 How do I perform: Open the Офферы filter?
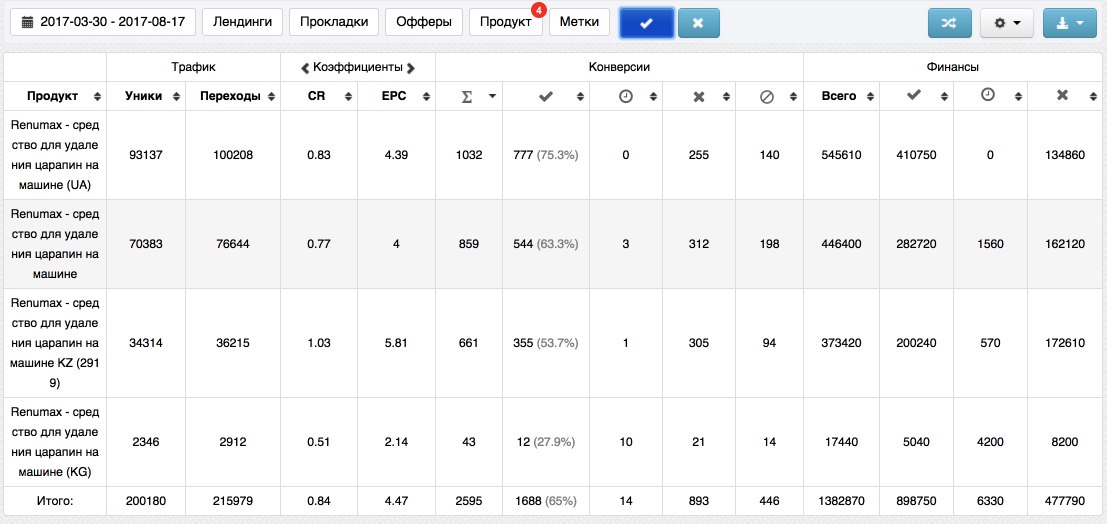point(424,22)
